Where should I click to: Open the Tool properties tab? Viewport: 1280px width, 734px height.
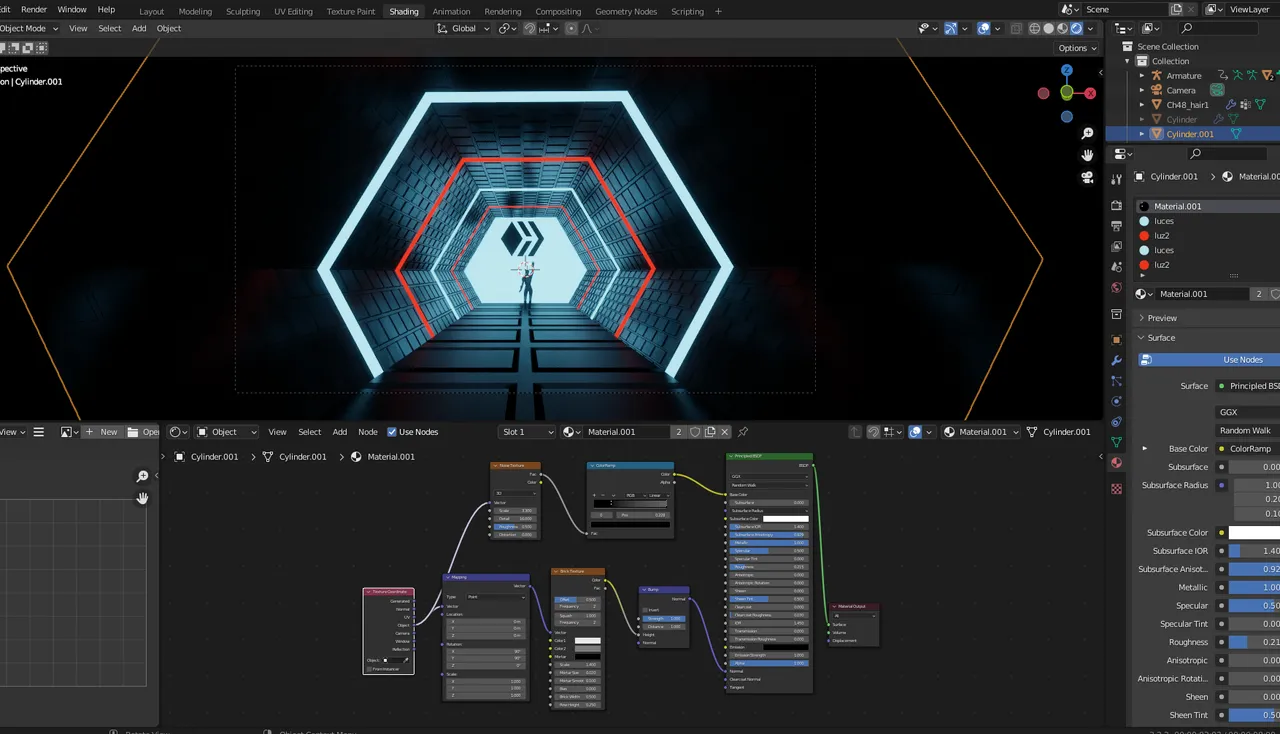1117,179
